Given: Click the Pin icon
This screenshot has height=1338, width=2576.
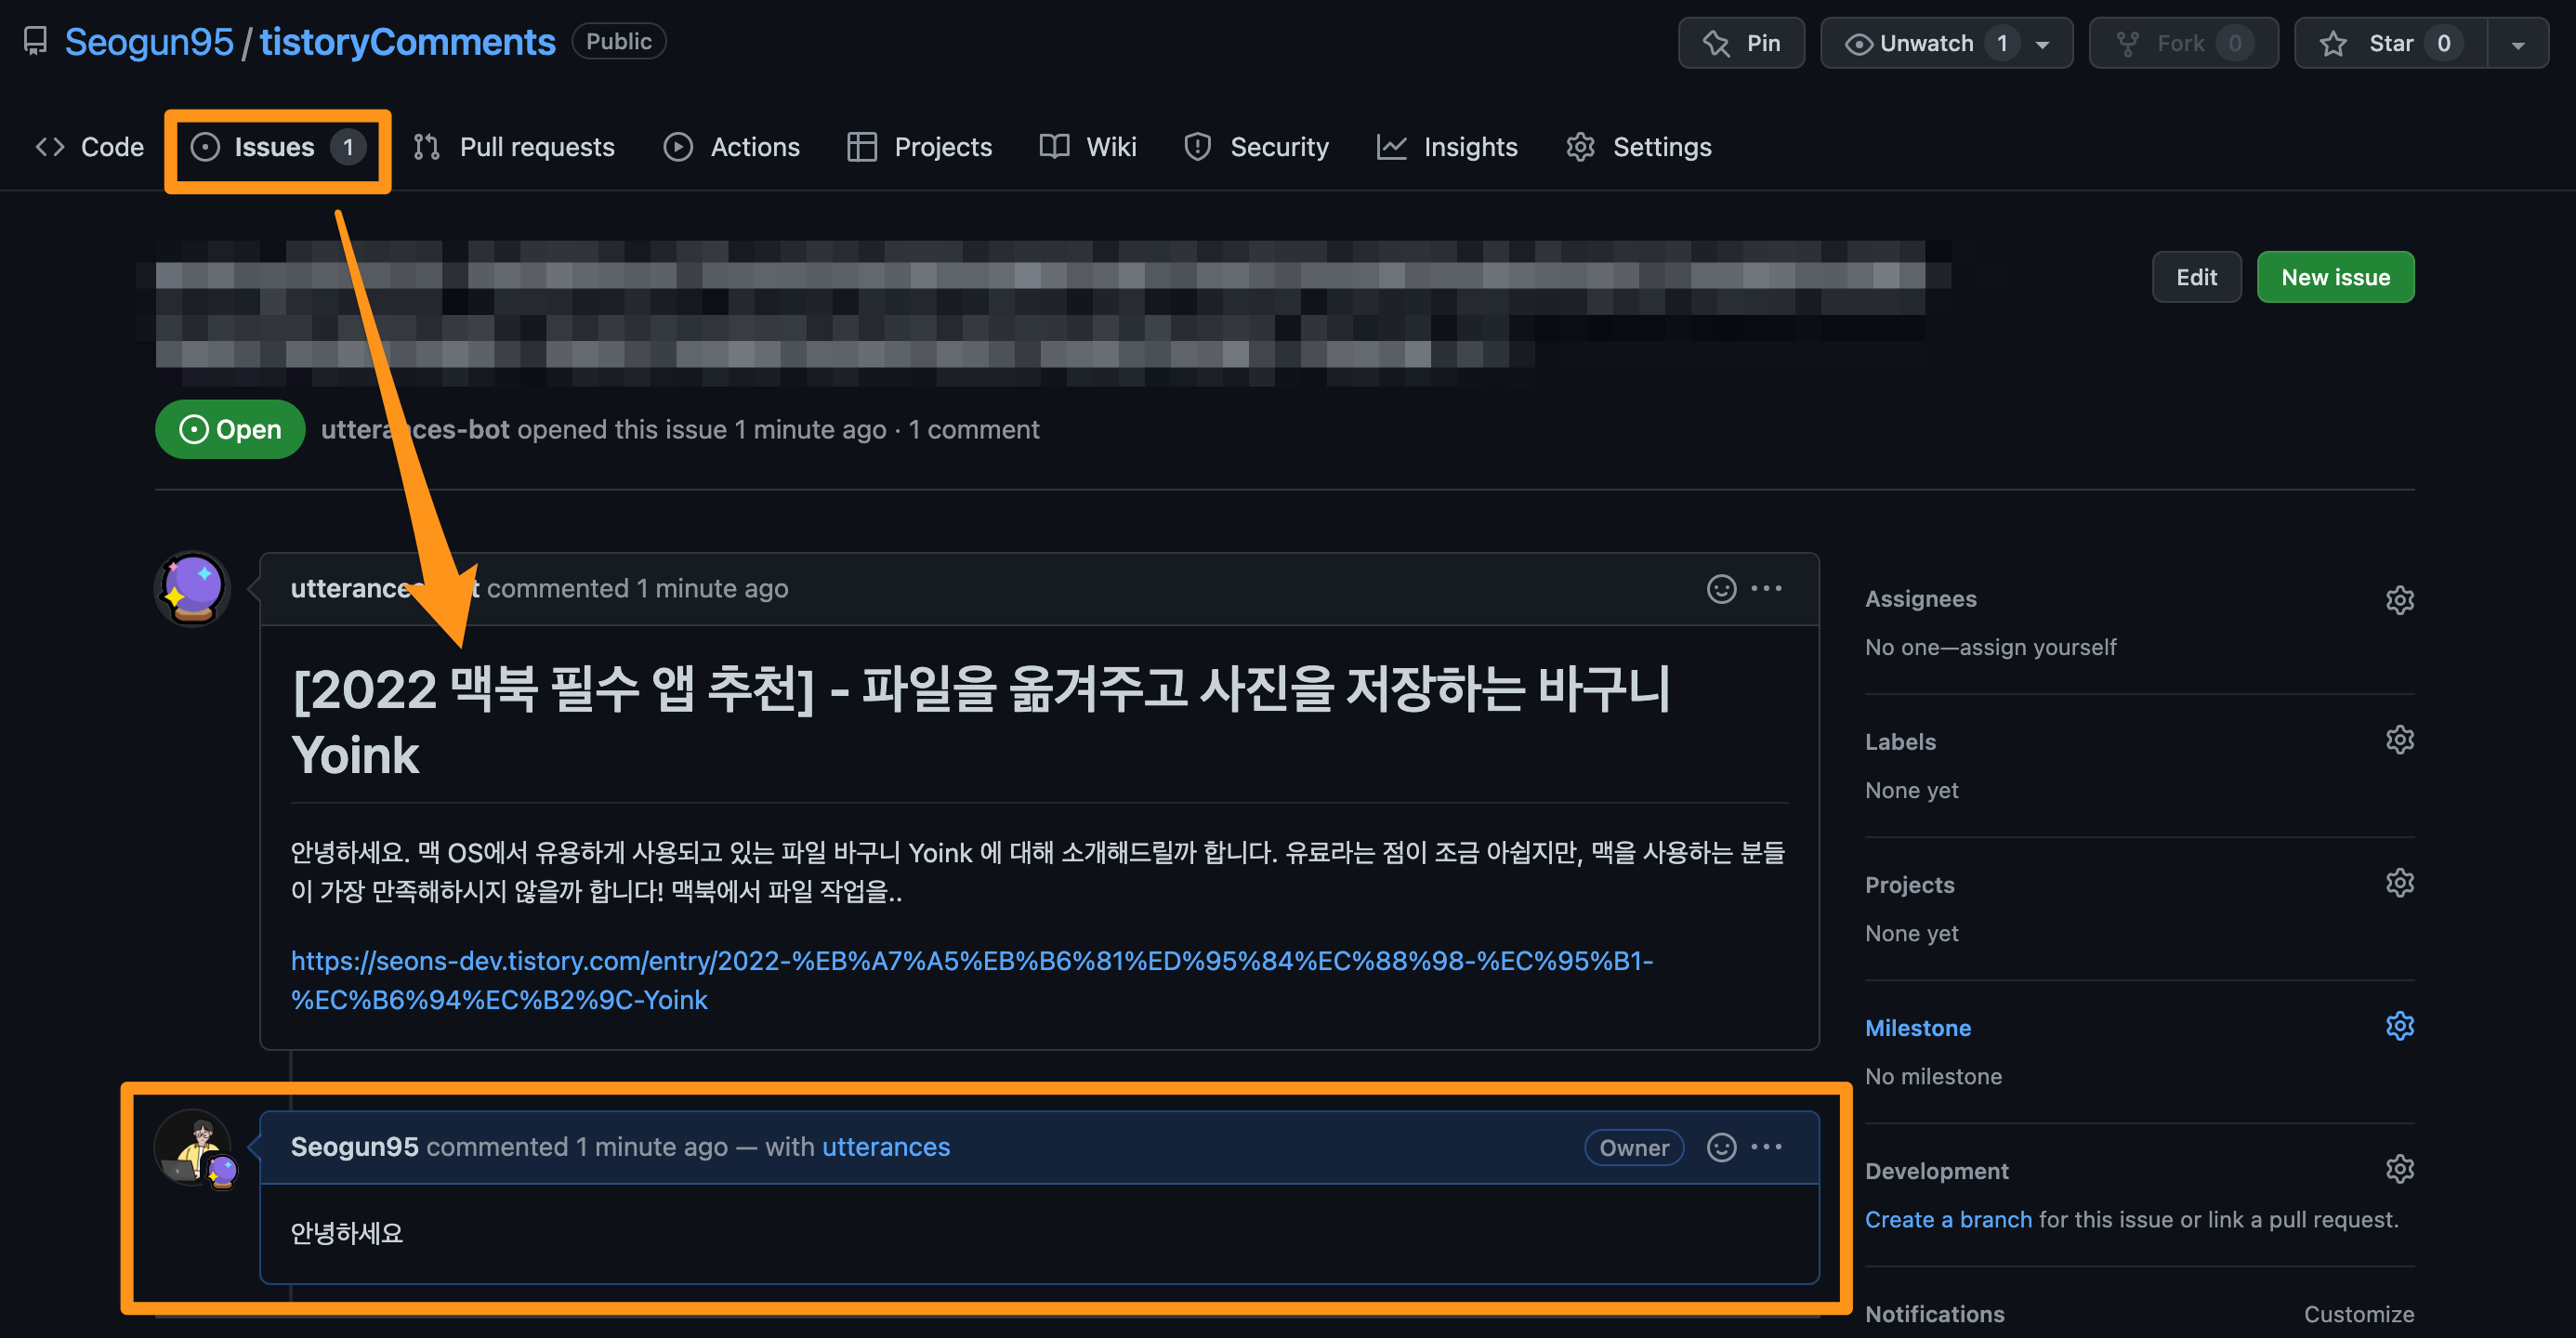Looking at the screenshot, I should coord(1716,44).
